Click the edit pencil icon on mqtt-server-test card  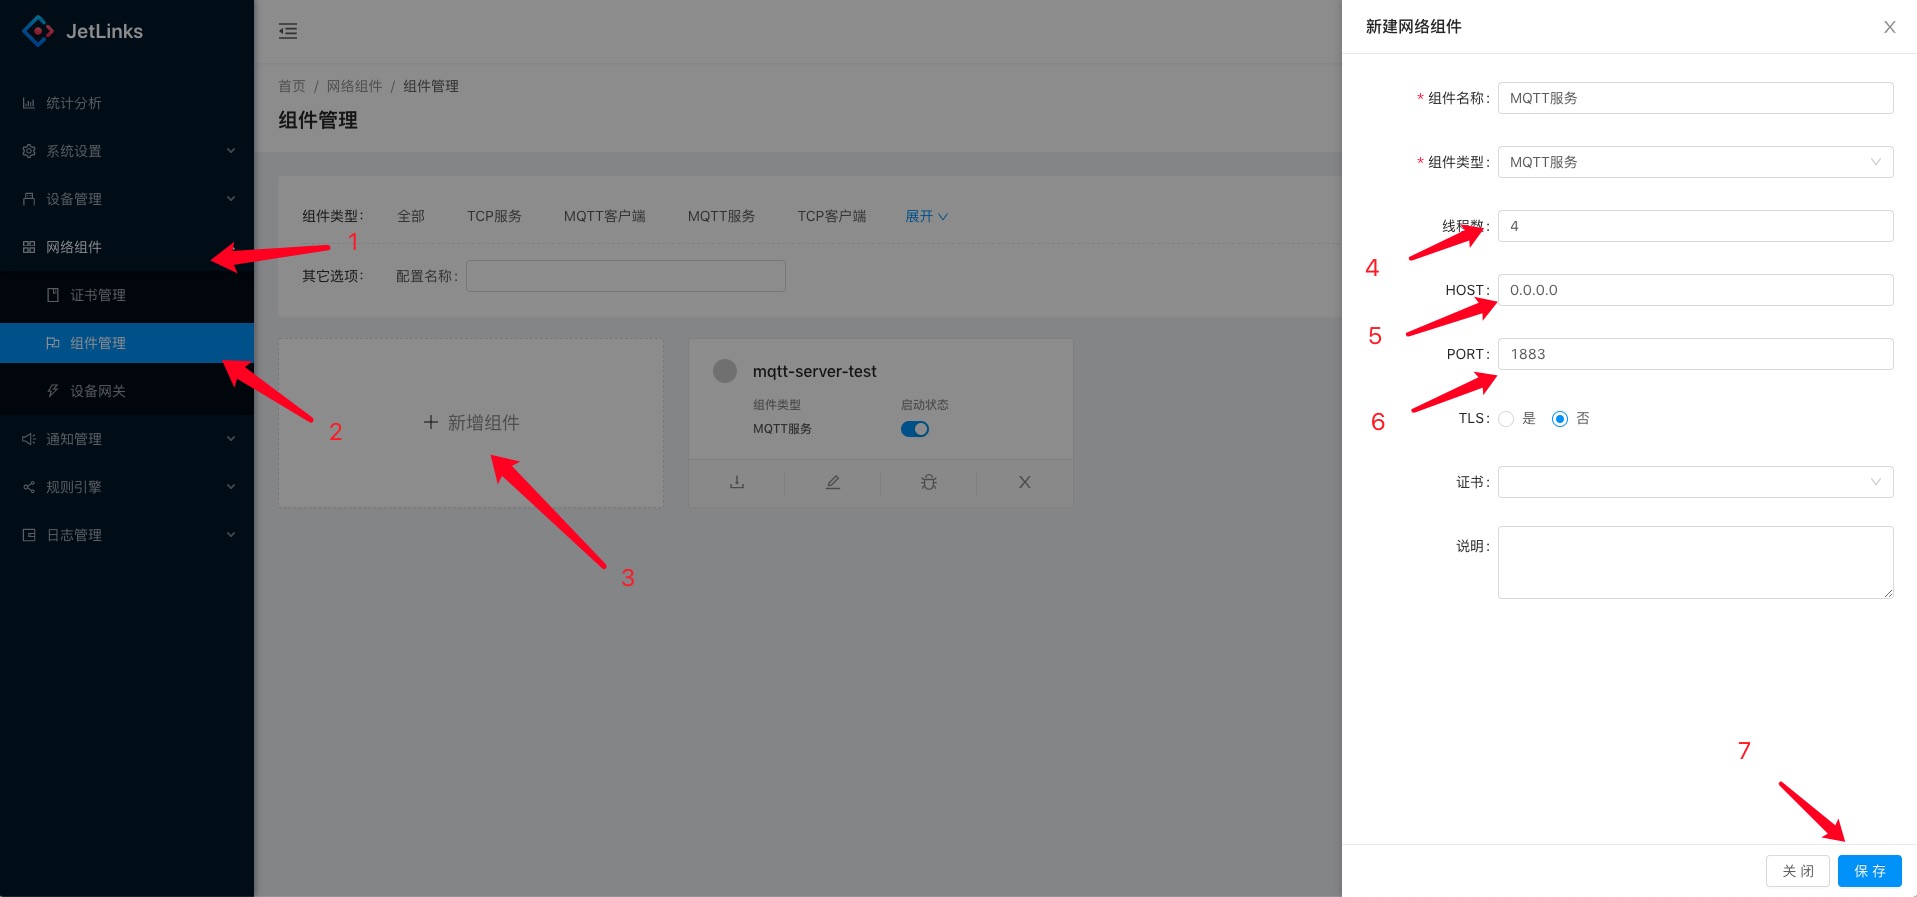pyautogui.click(x=832, y=482)
